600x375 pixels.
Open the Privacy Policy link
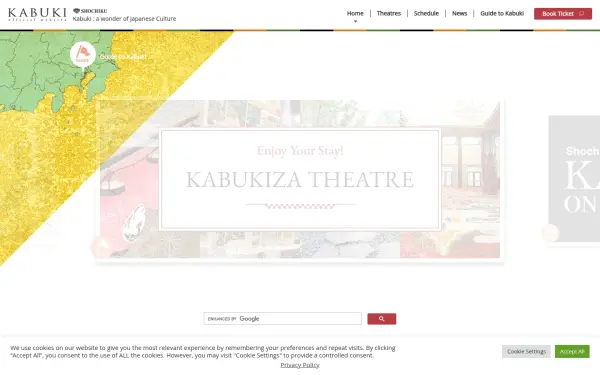(x=300, y=365)
